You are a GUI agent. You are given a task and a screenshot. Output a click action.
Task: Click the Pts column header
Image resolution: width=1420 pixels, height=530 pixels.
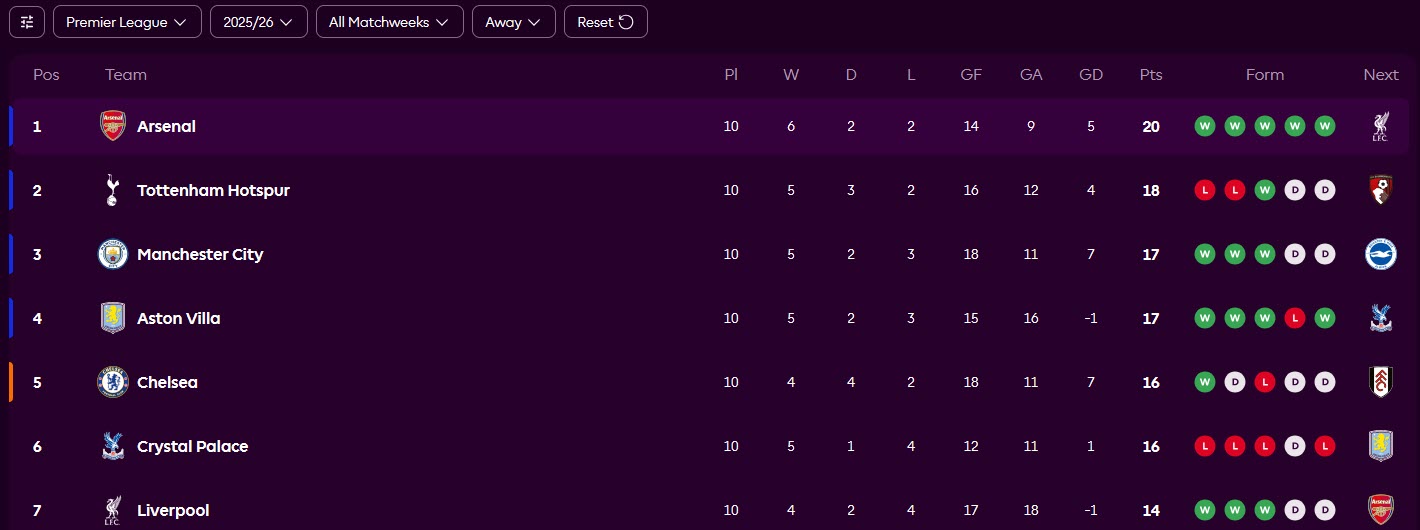[x=1151, y=75]
